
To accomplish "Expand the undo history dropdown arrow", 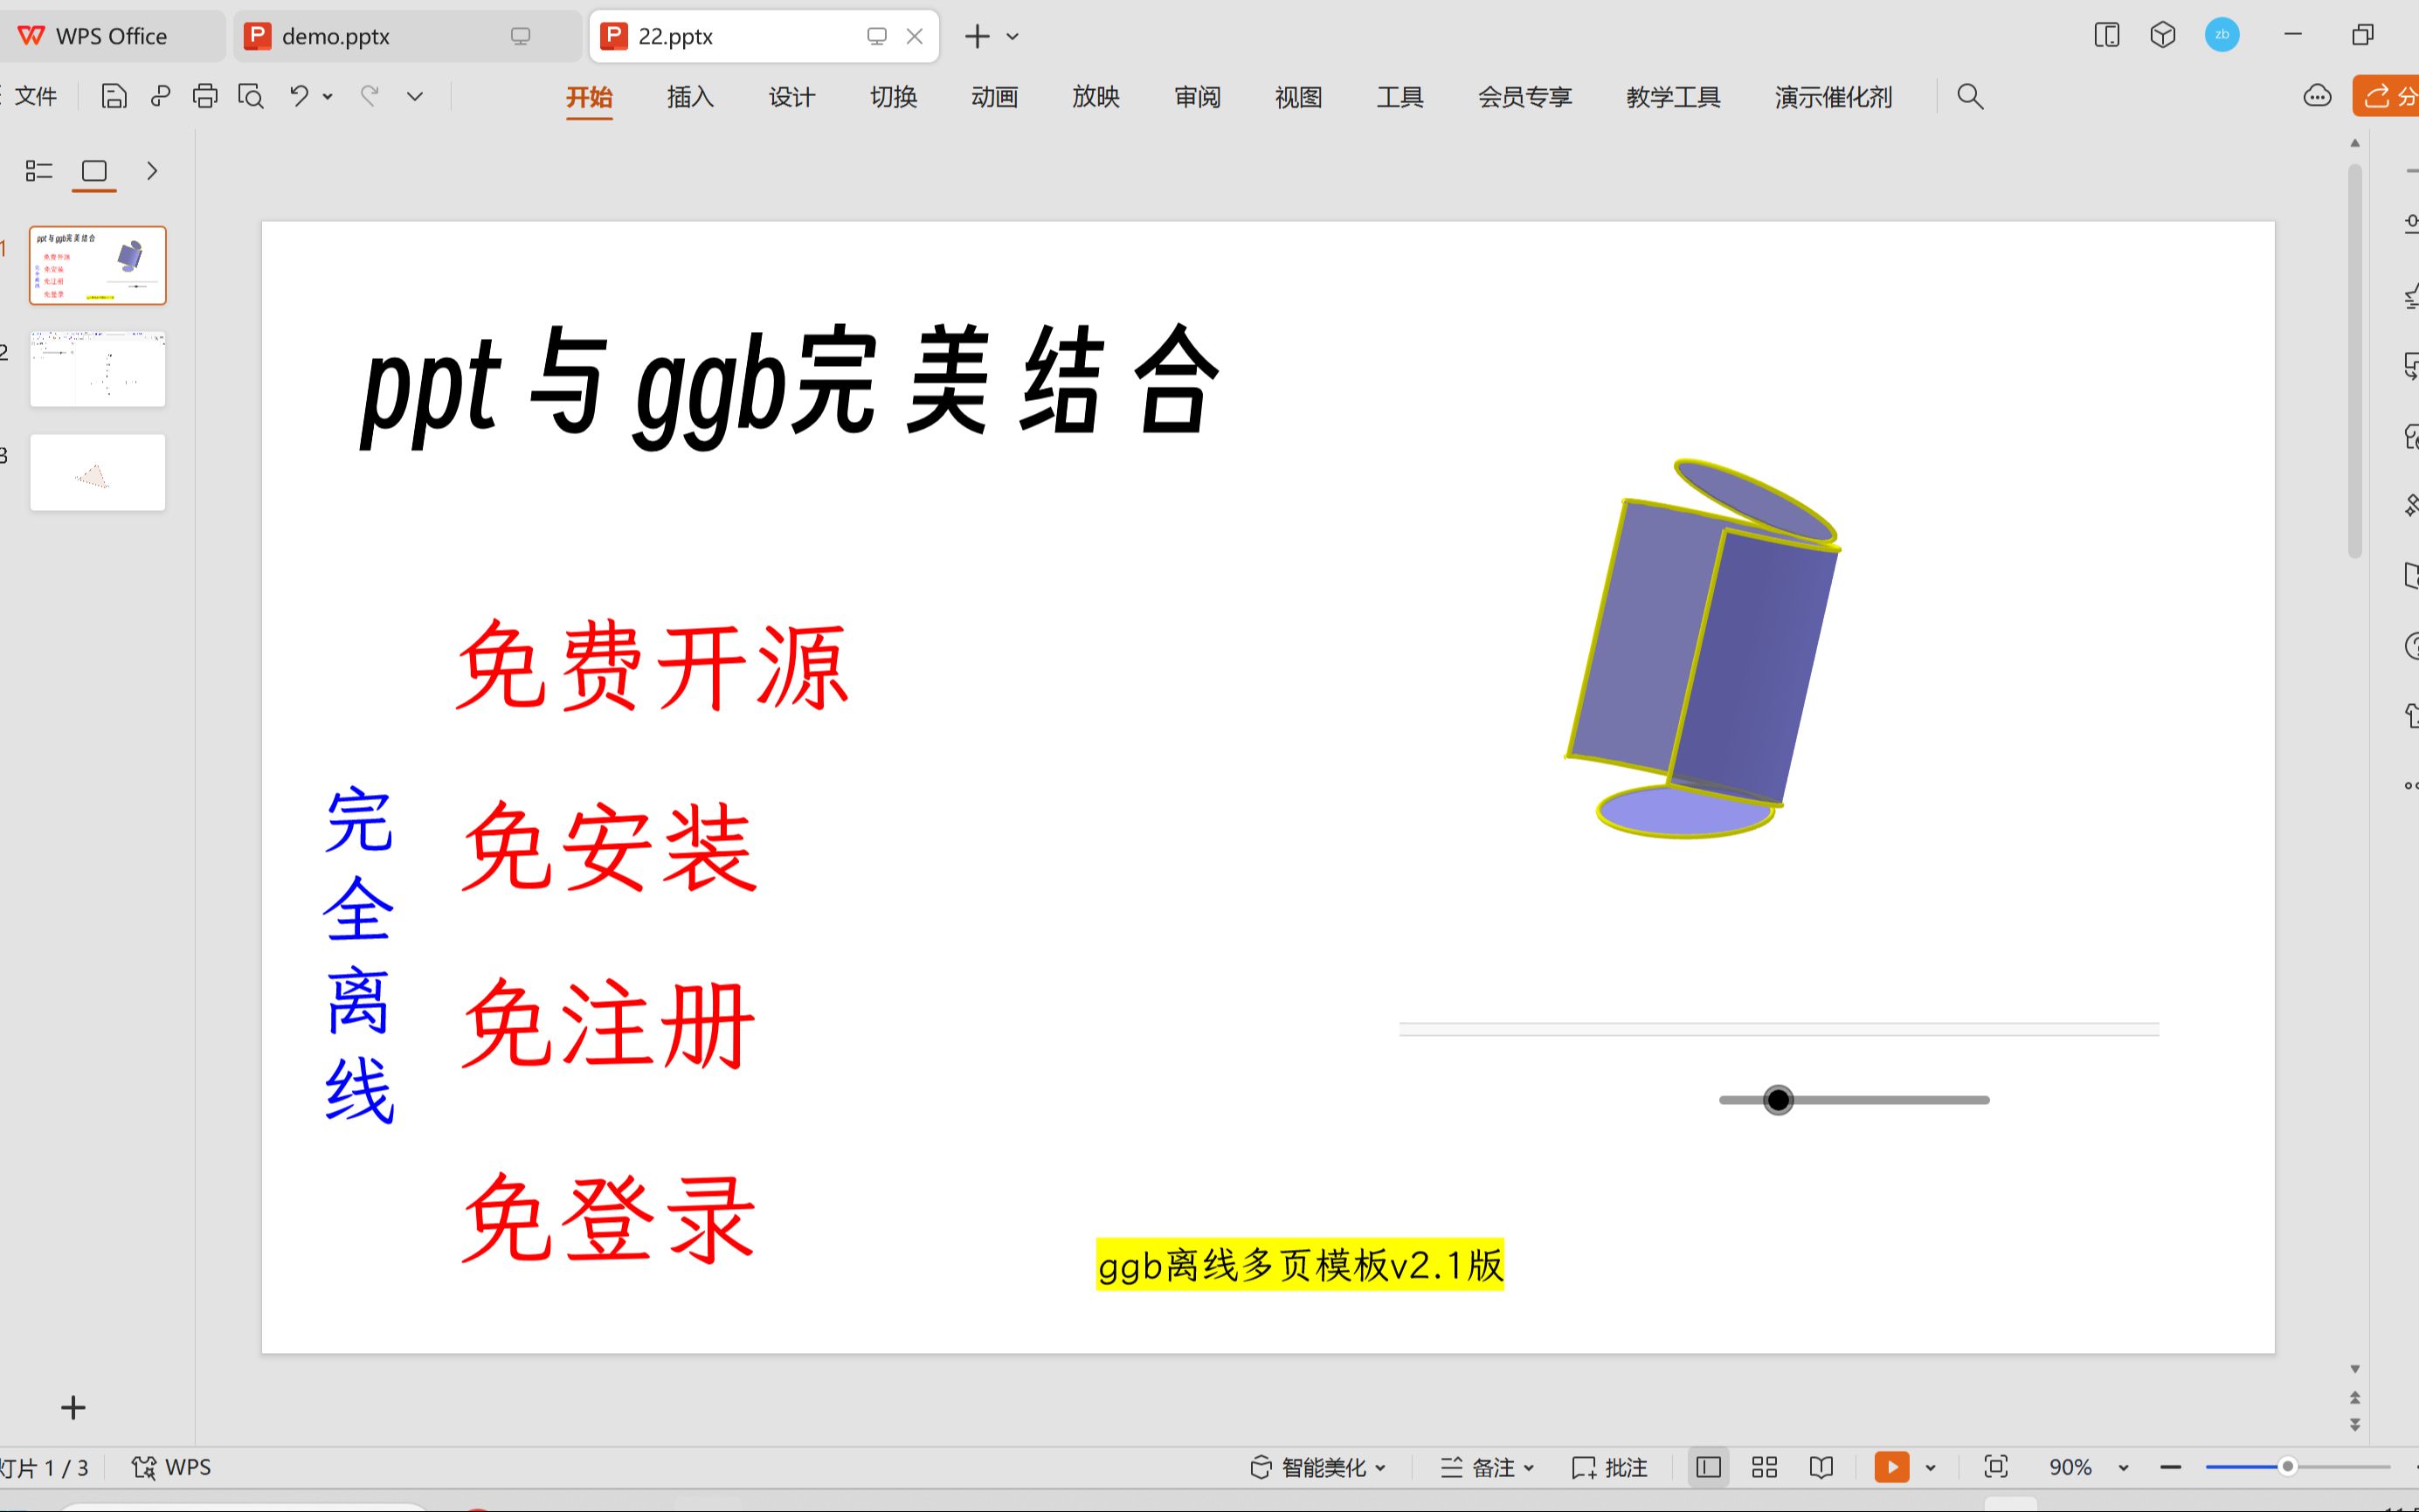I will pos(327,97).
